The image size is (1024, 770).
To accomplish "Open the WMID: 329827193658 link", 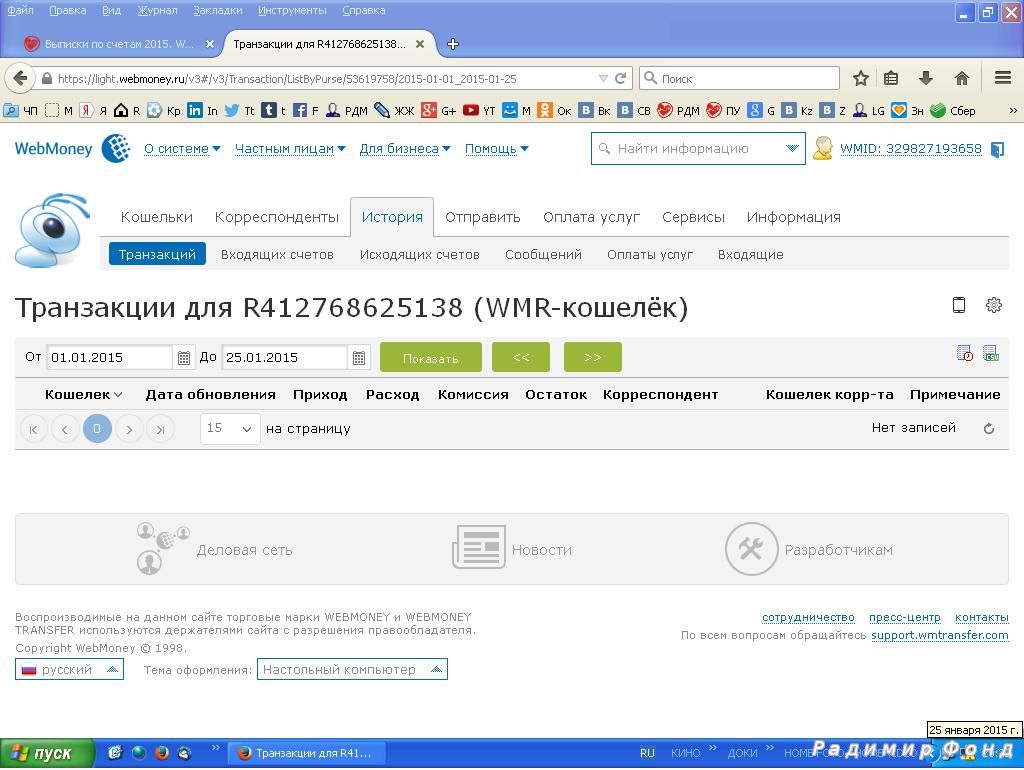I will 910,149.
